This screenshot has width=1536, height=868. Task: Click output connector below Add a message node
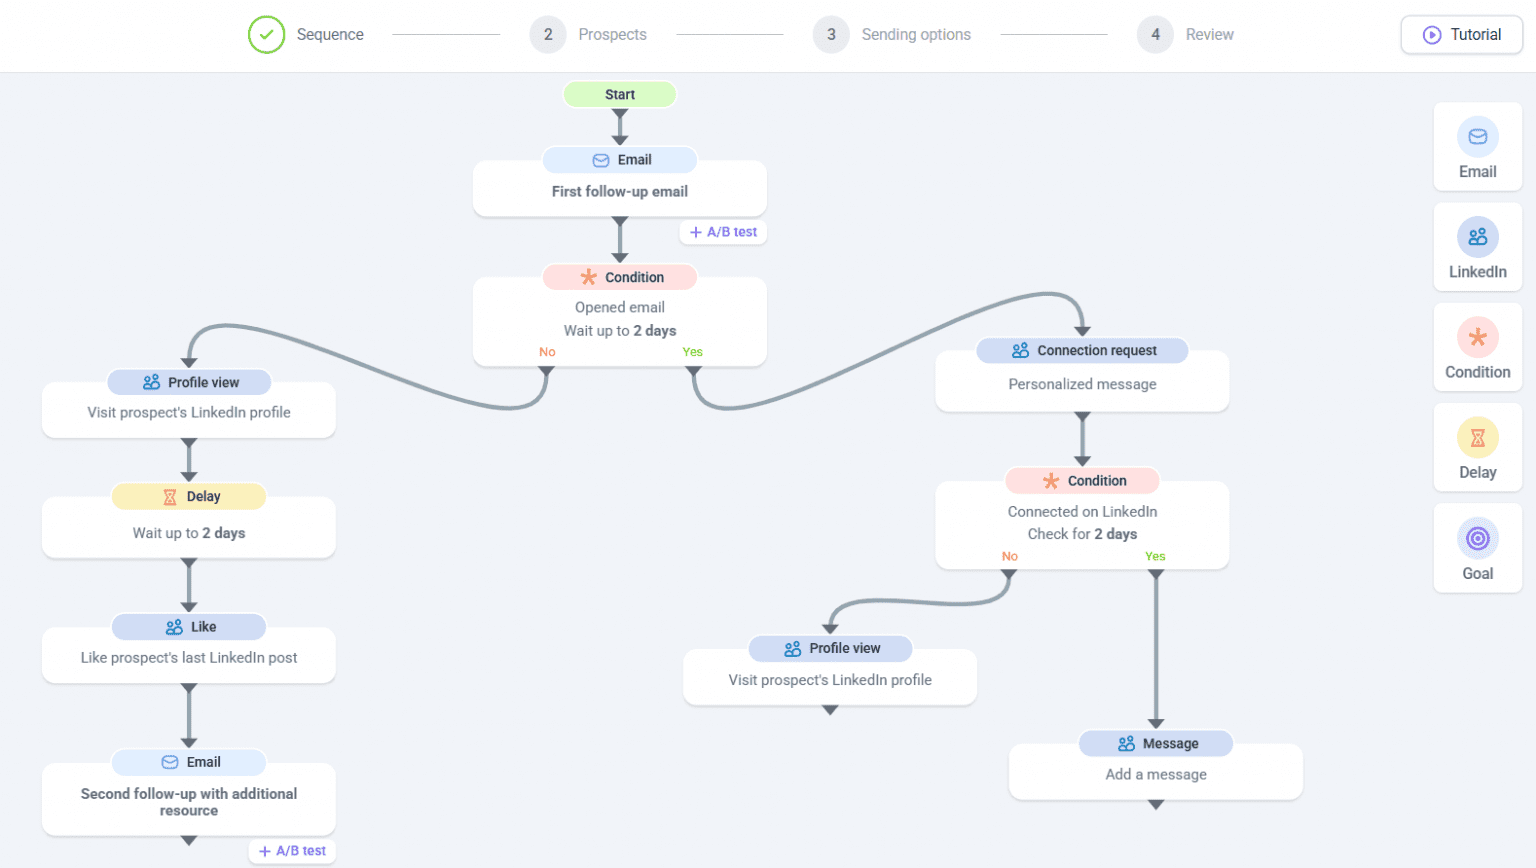(1156, 804)
